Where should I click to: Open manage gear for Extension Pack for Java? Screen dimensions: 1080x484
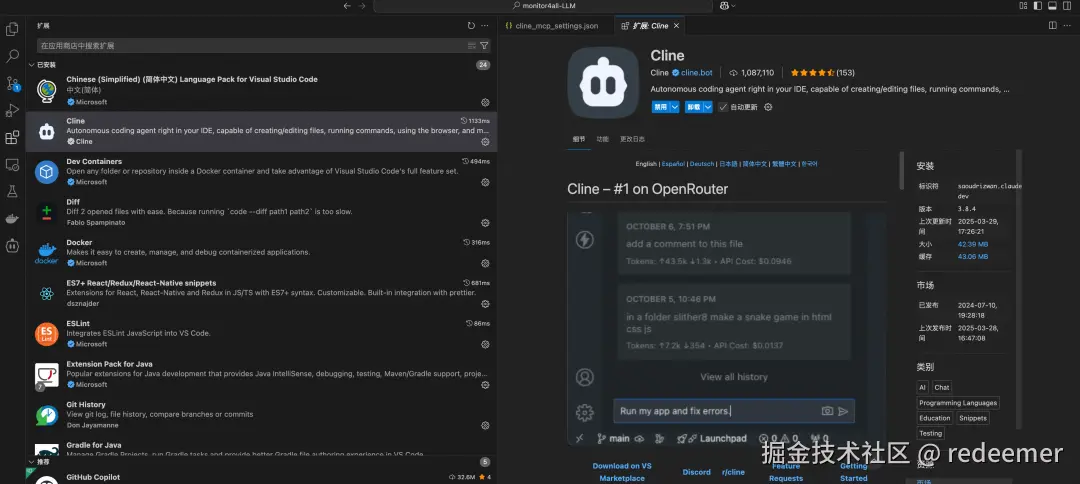485,385
